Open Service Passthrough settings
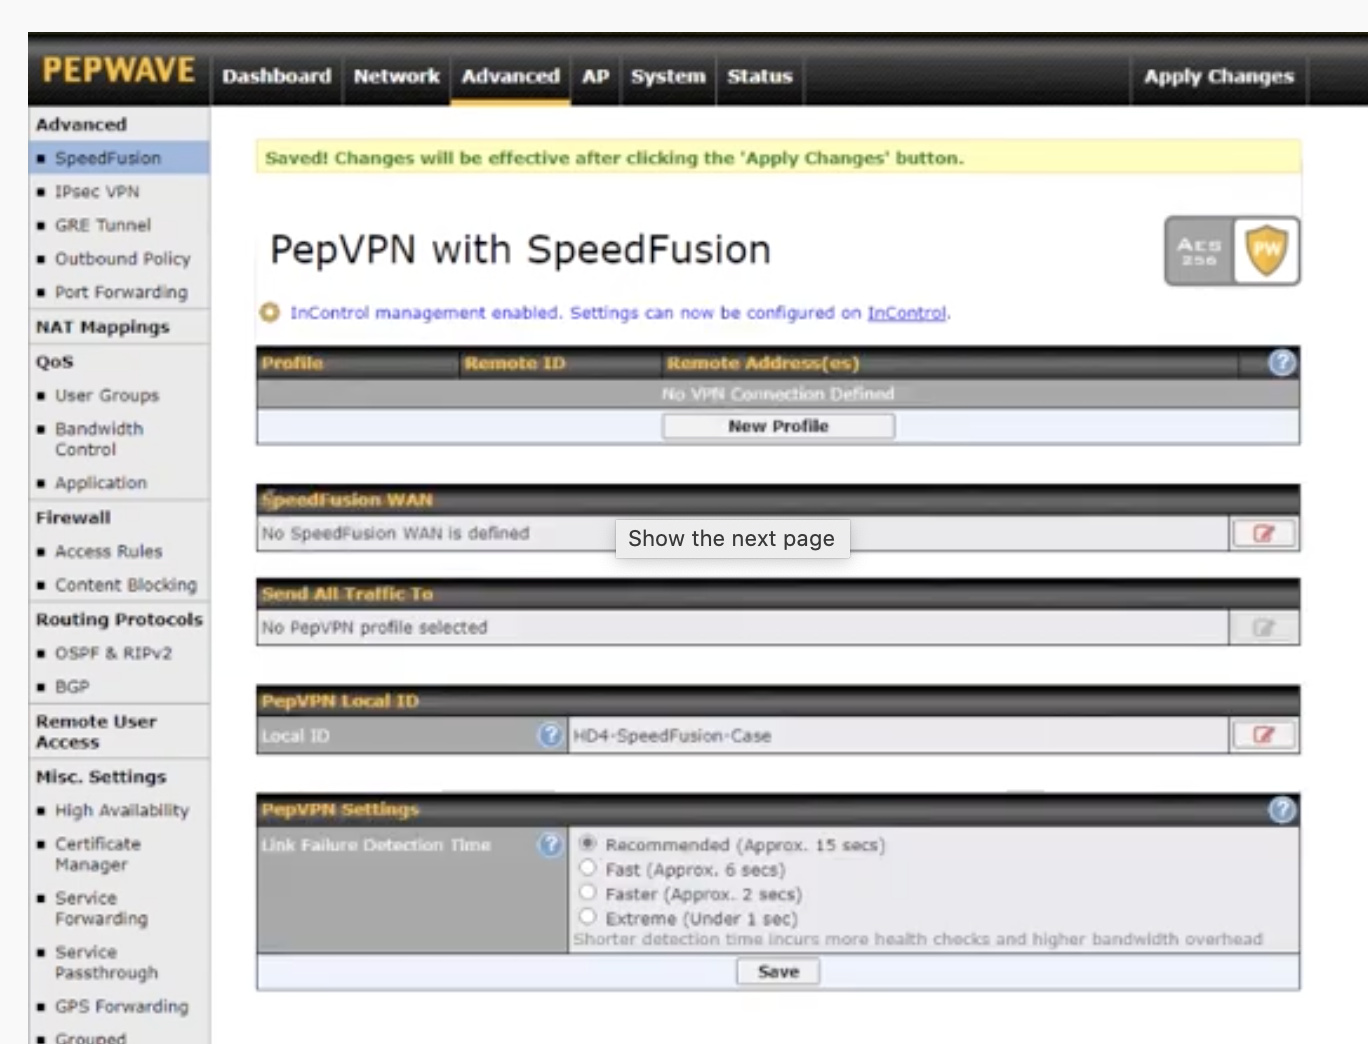 pos(106,962)
